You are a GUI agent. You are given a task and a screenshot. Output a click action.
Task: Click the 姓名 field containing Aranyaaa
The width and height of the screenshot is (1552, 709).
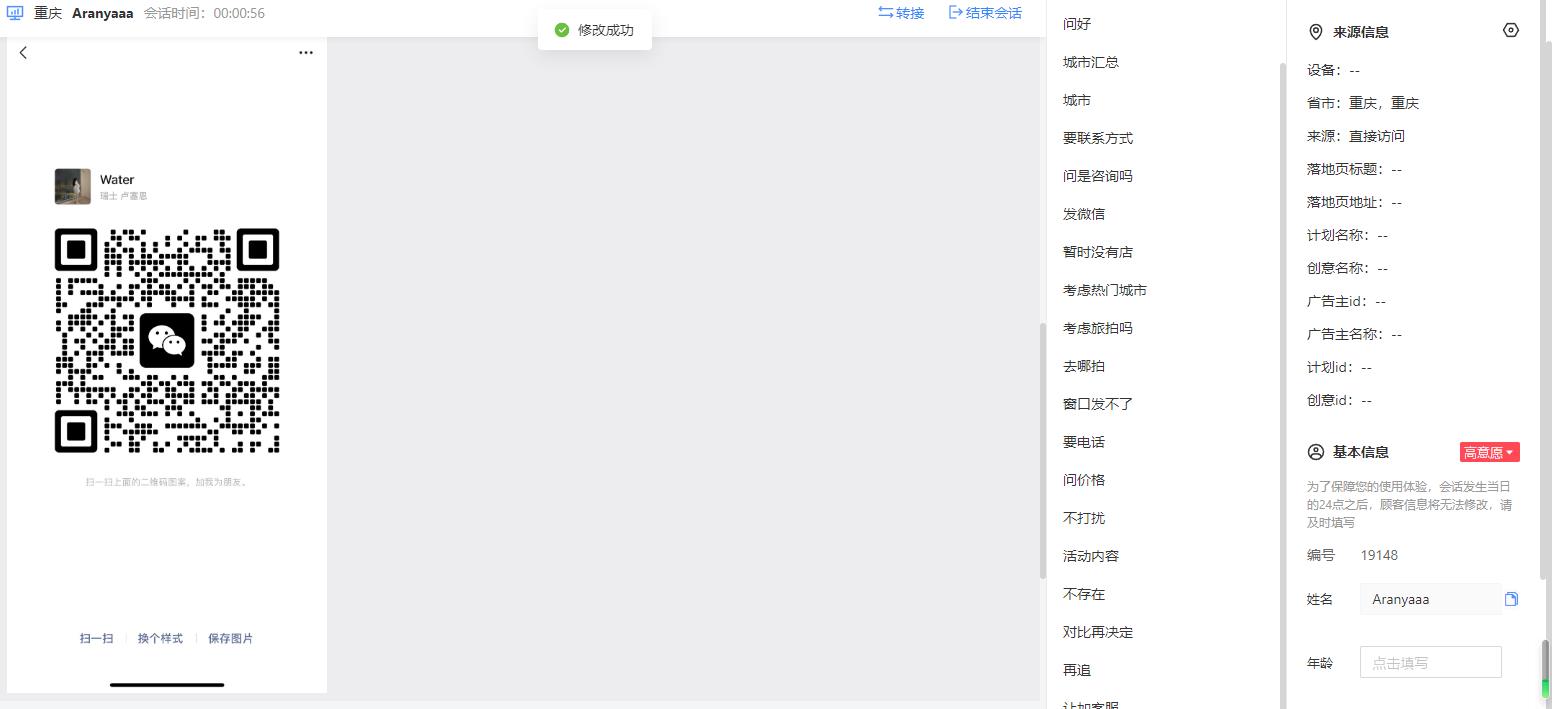[x=1430, y=599]
